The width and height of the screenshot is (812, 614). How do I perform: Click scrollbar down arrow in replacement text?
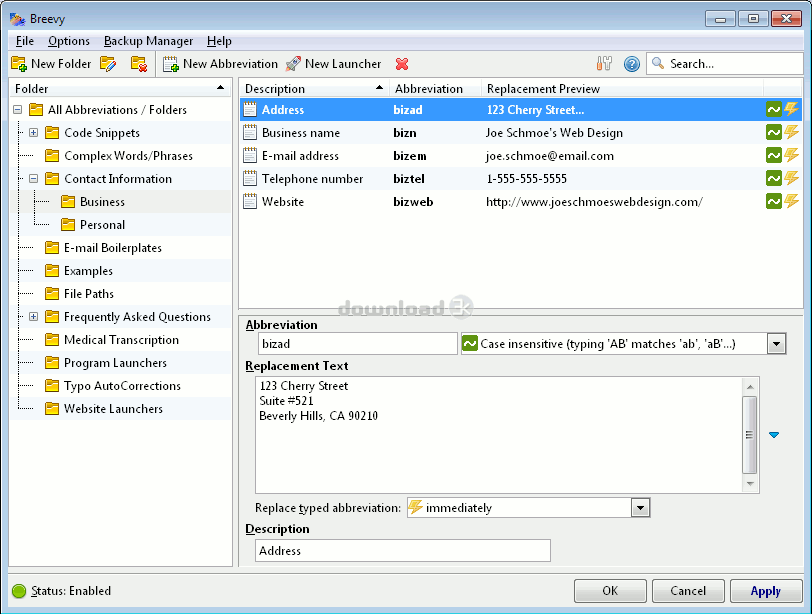[x=750, y=484]
